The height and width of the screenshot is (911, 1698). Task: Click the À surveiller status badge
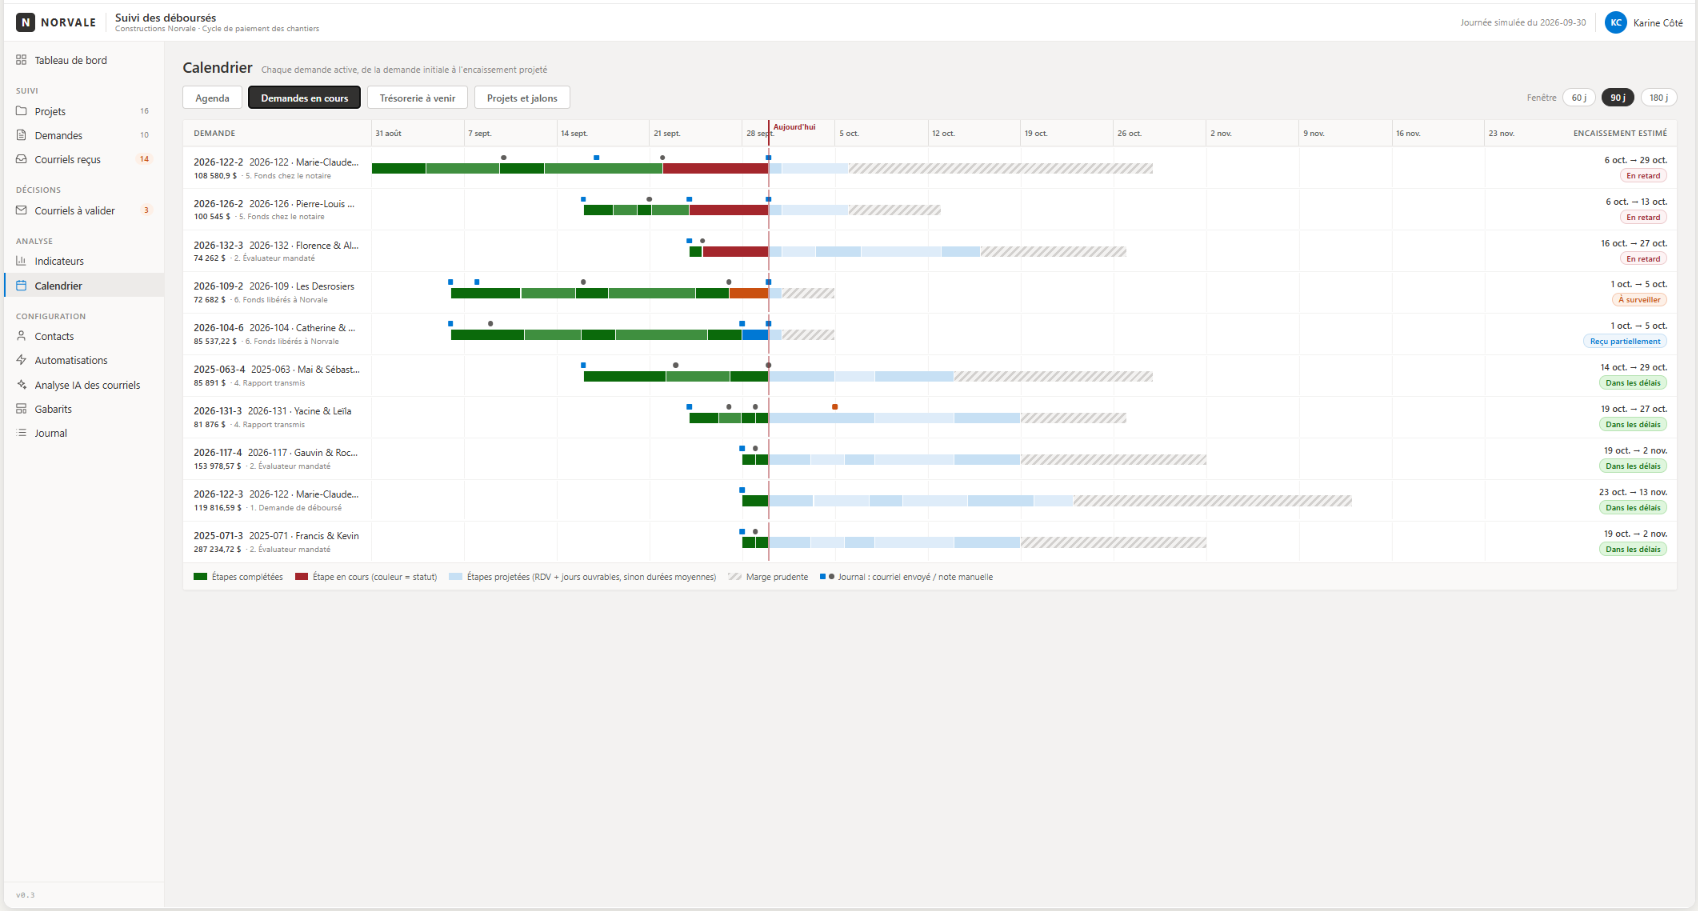pos(1639,300)
